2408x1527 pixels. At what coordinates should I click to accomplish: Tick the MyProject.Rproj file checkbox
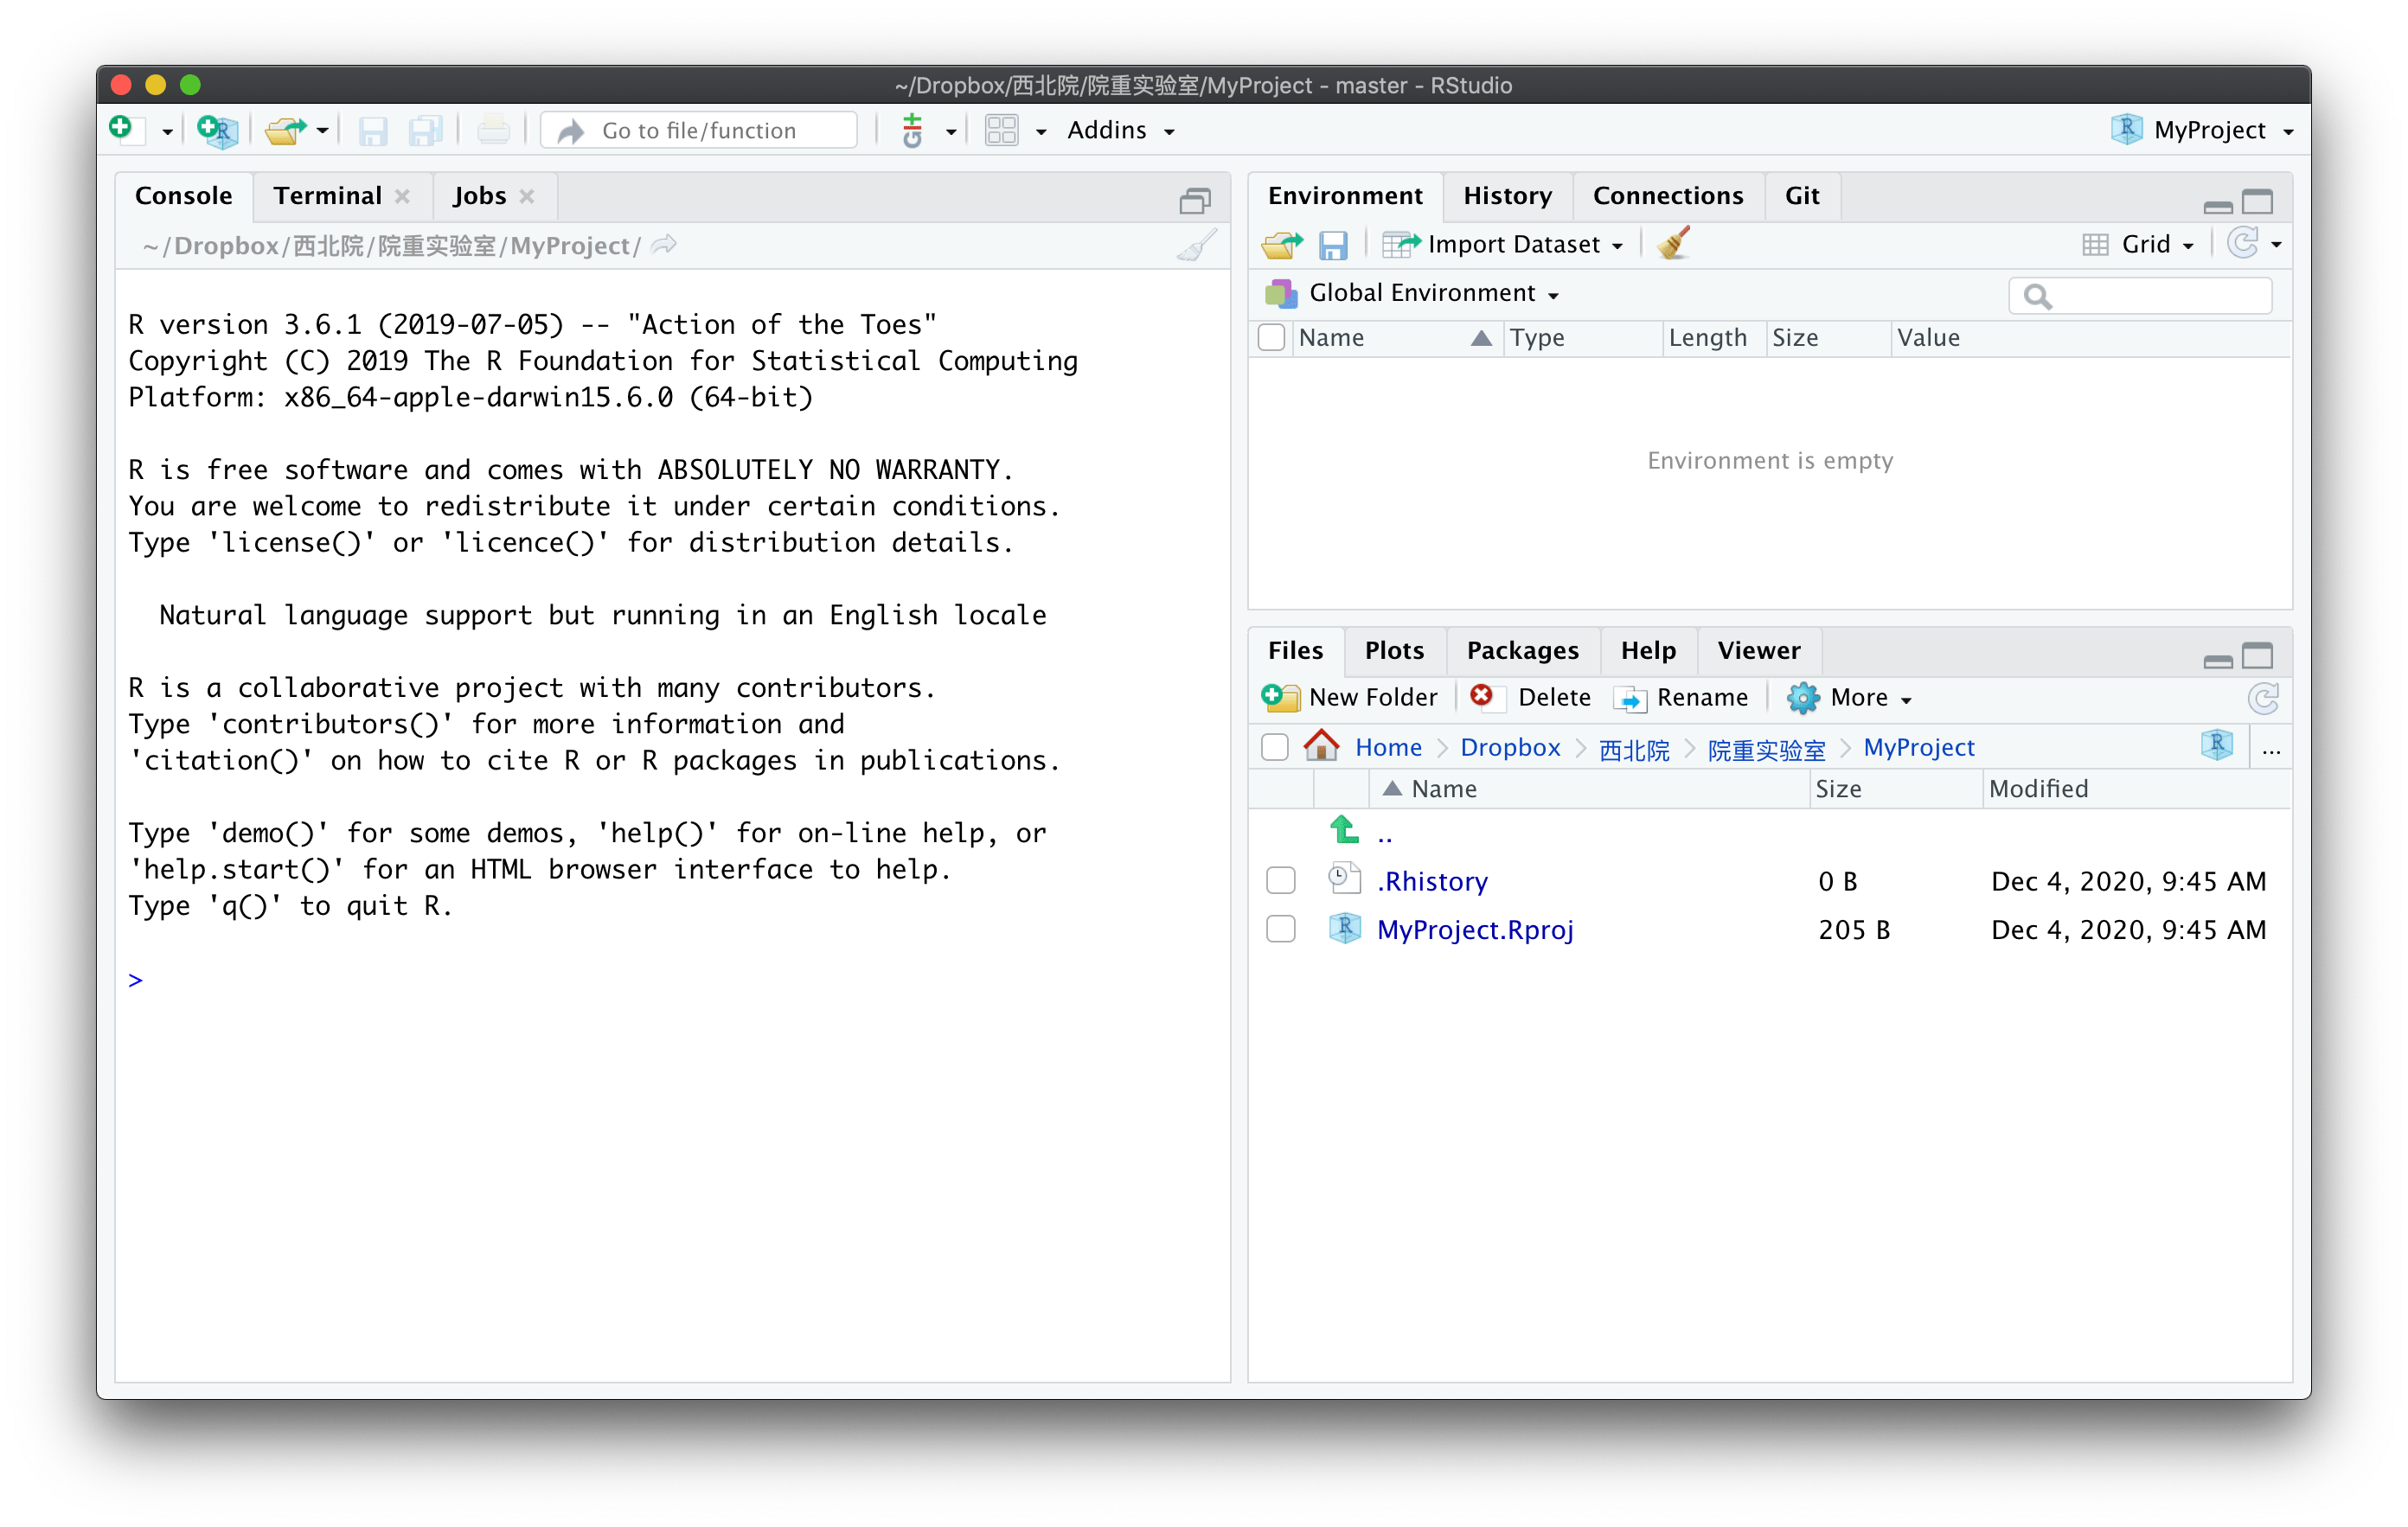click(1280, 930)
